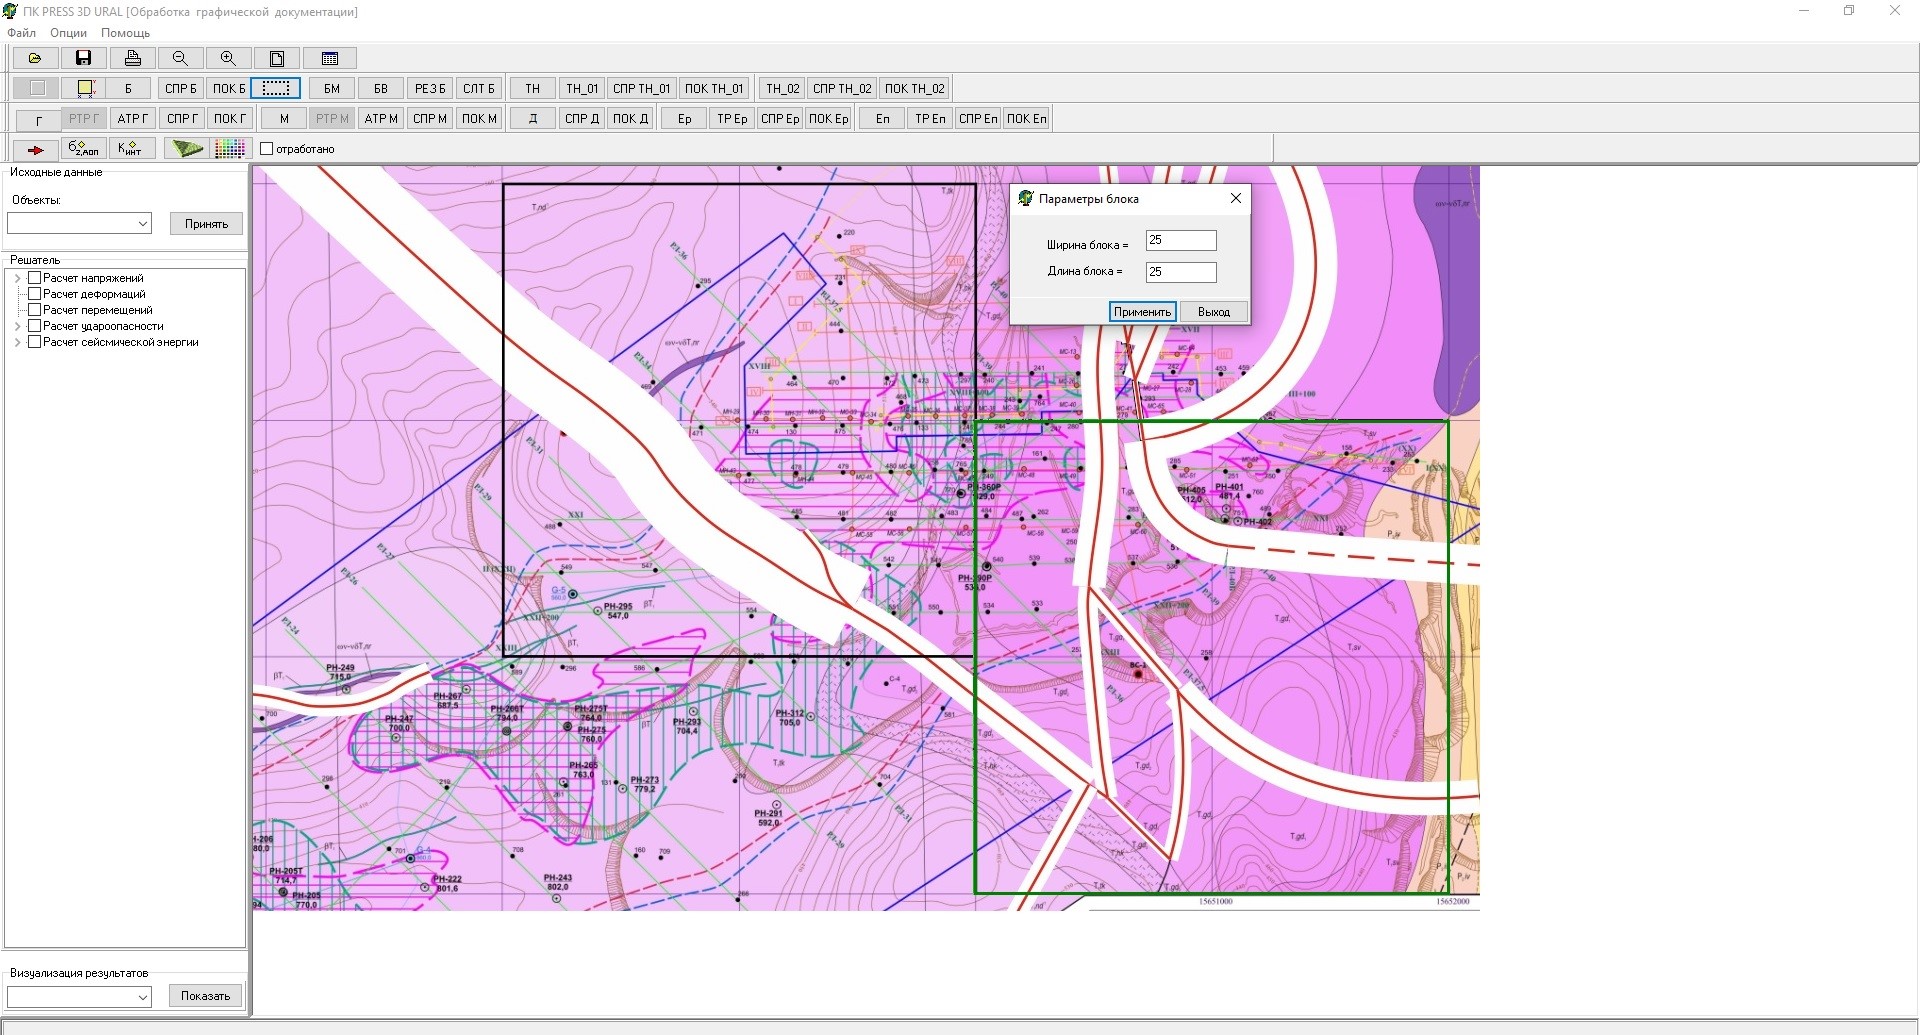Click the БМ toolbar button
Viewport: 1920px width, 1035px height.
pyautogui.click(x=332, y=88)
